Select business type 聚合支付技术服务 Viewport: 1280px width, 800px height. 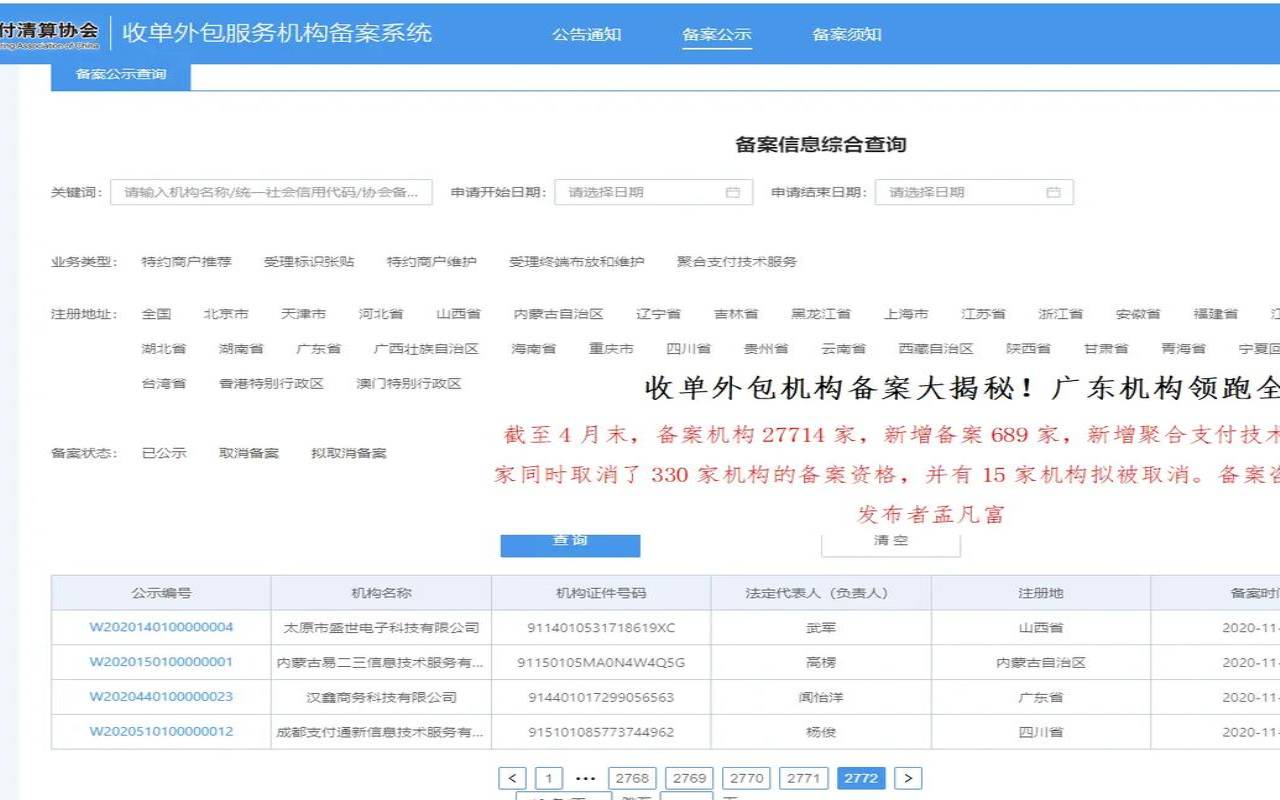[x=737, y=262]
